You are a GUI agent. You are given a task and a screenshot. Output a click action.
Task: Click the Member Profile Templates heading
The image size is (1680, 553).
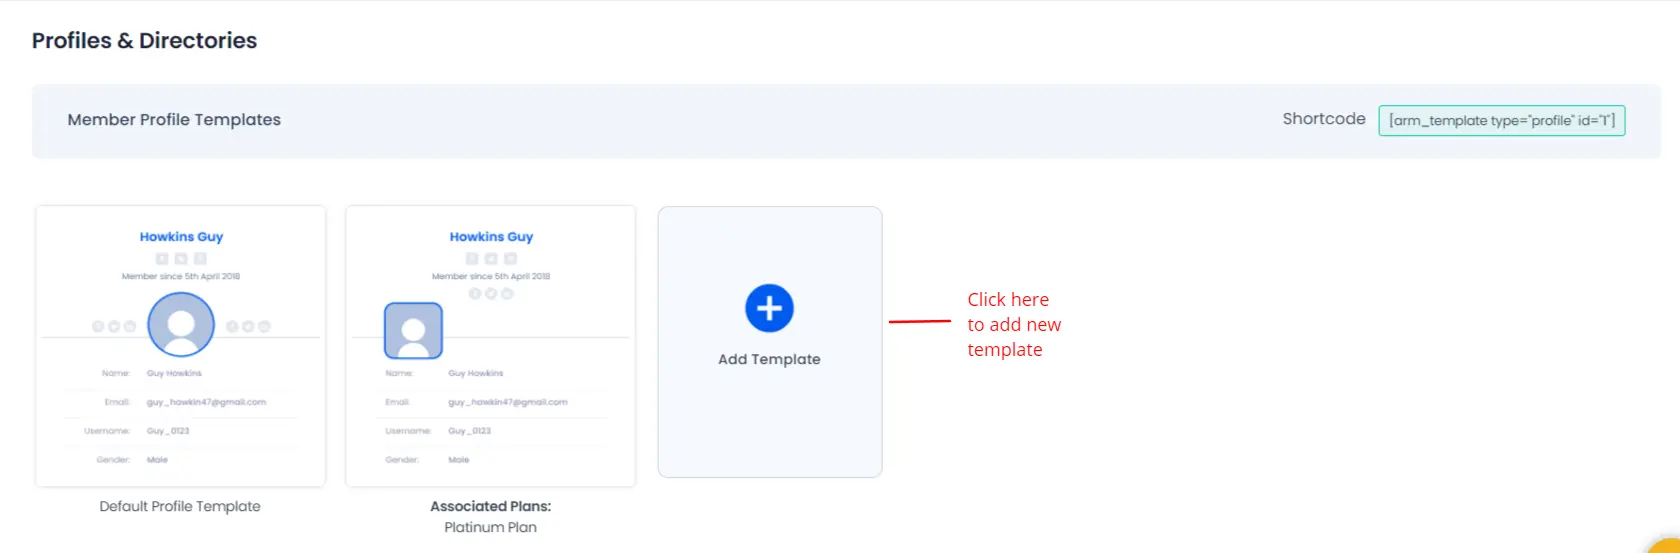(174, 119)
